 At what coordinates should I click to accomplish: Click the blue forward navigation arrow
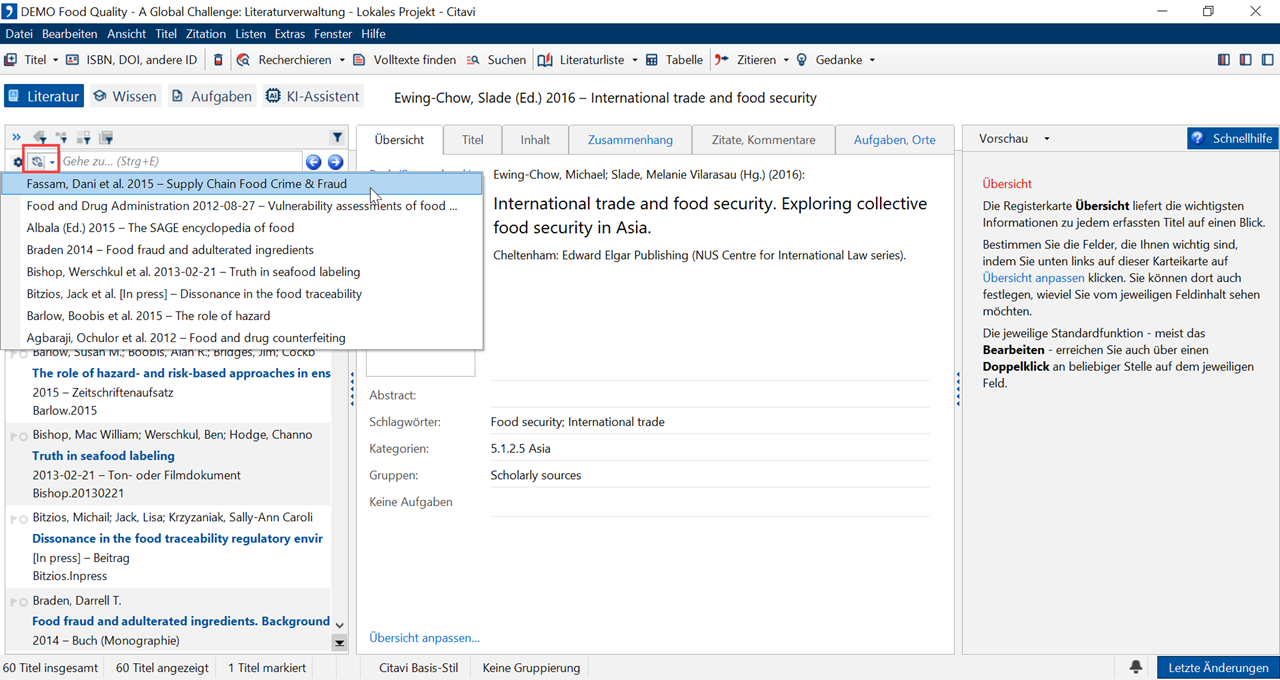(335, 162)
